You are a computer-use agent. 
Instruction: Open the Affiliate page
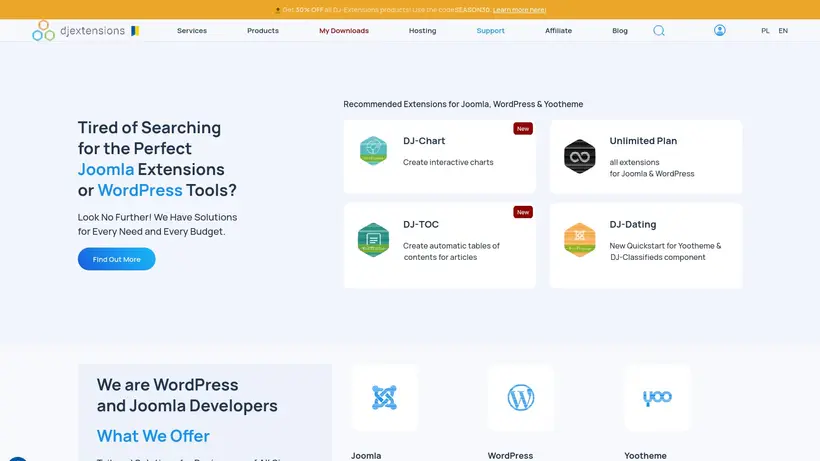pyautogui.click(x=559, y=31)
